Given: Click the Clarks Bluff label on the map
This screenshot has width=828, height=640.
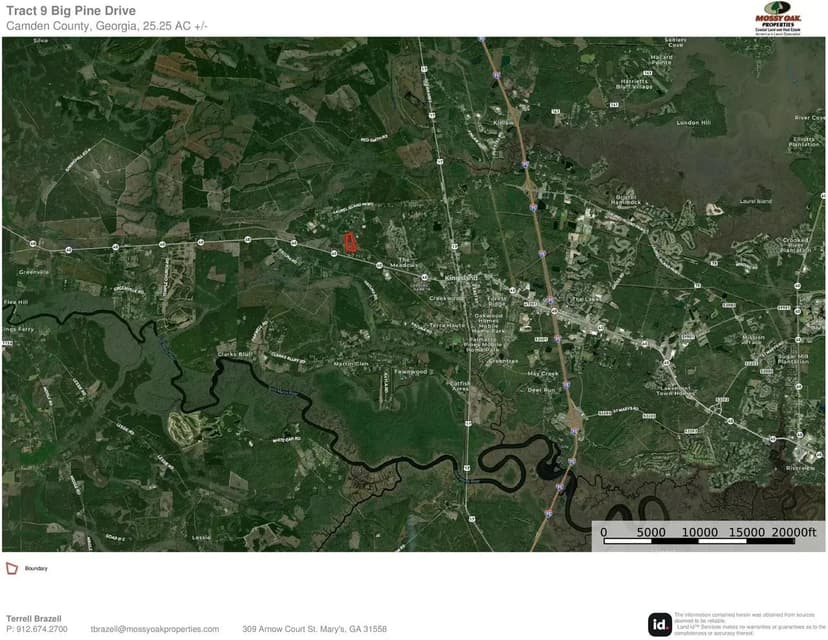Looking at the screenshot, I should click(x=234, y=354).
